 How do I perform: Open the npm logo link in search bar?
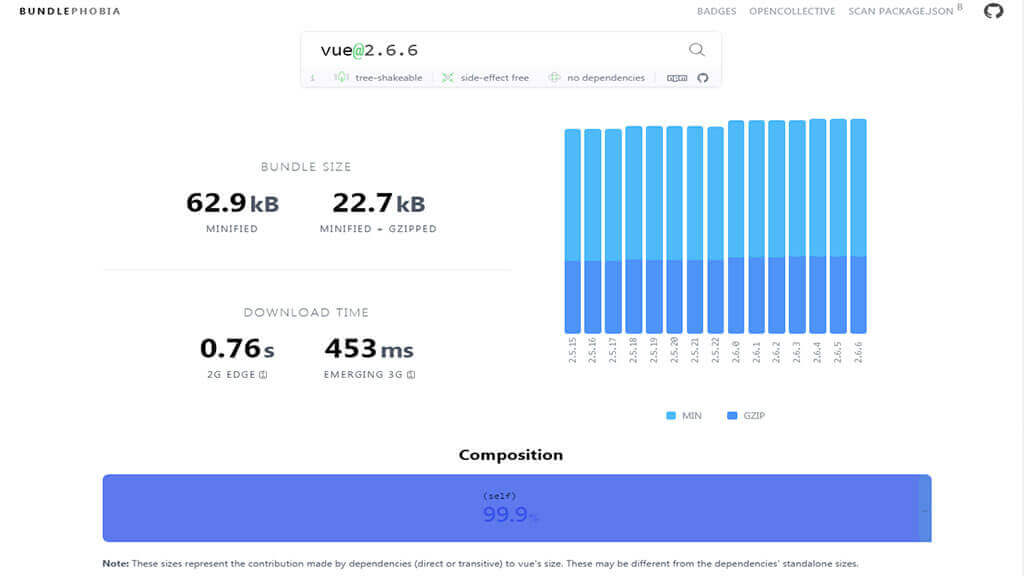pos(677,78)
